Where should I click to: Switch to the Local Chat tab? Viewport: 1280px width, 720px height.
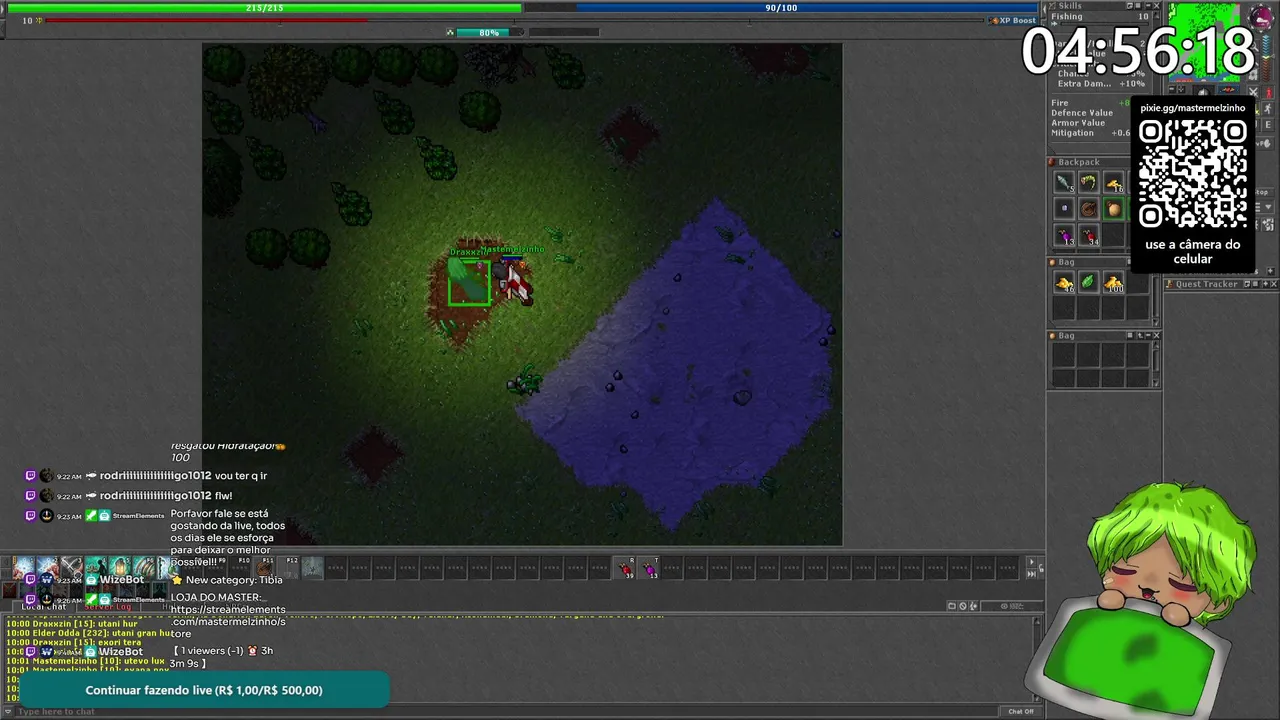click(44, 607)
